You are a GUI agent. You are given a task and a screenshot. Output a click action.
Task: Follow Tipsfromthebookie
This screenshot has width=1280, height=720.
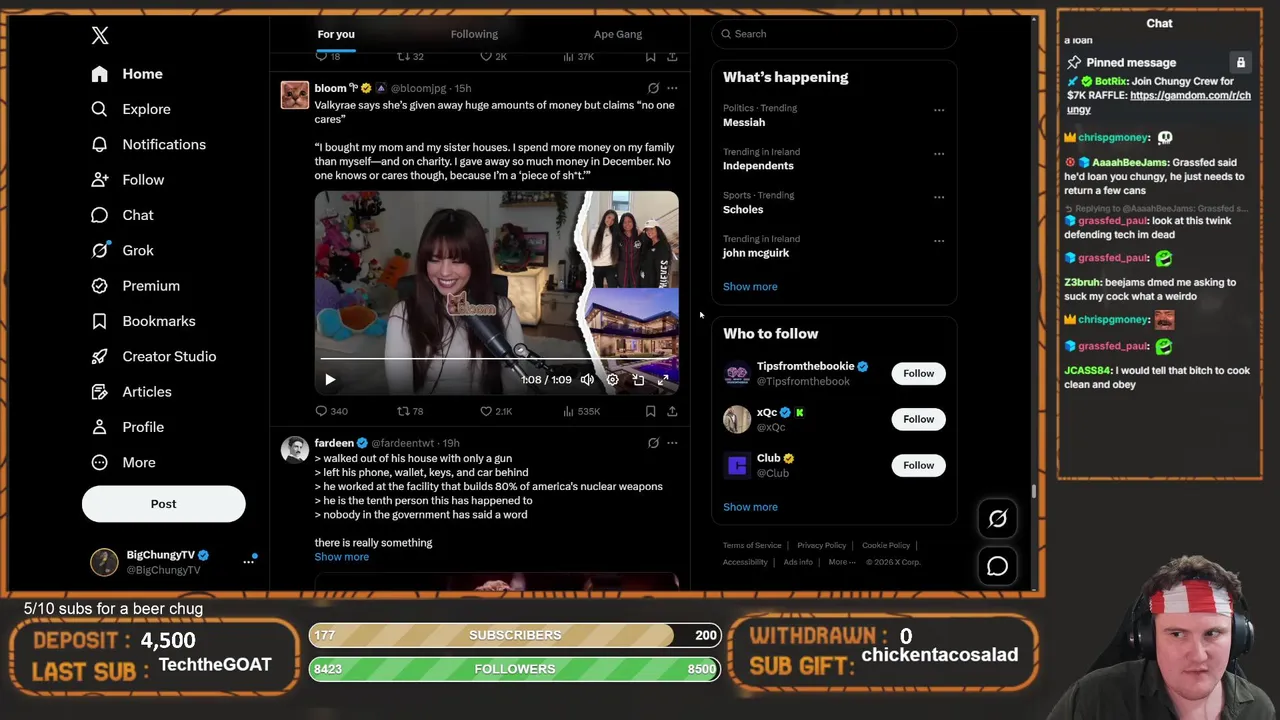point(918,373)
